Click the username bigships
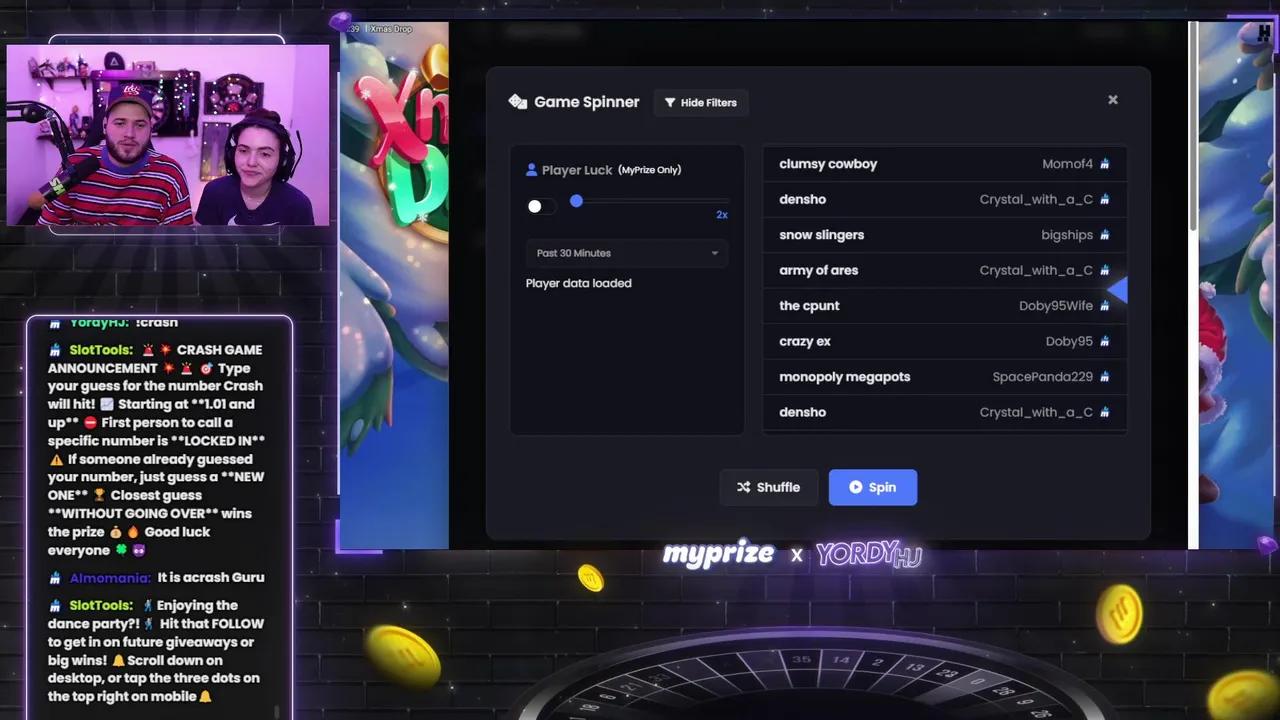Screen dimensions: 1280x720 pyautogui.click(x=1067, y=235)
